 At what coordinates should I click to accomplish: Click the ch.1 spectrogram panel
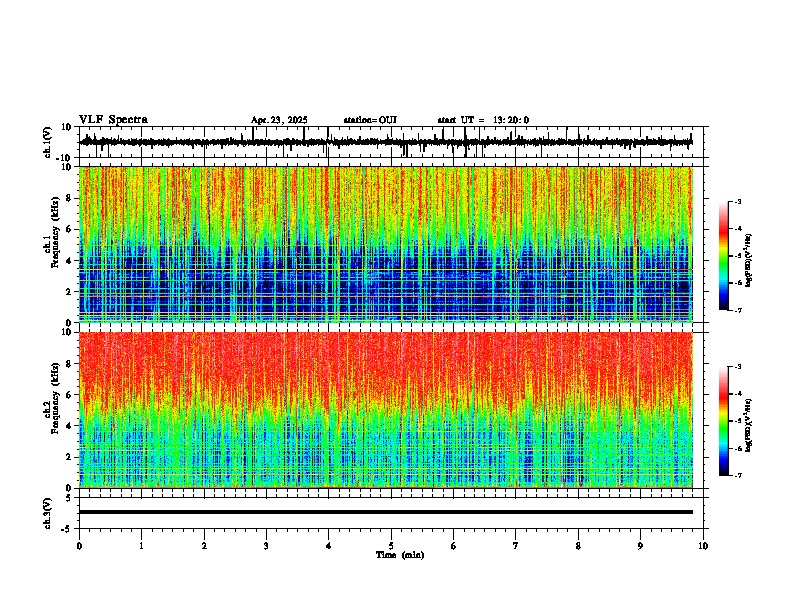pos(386,244)
